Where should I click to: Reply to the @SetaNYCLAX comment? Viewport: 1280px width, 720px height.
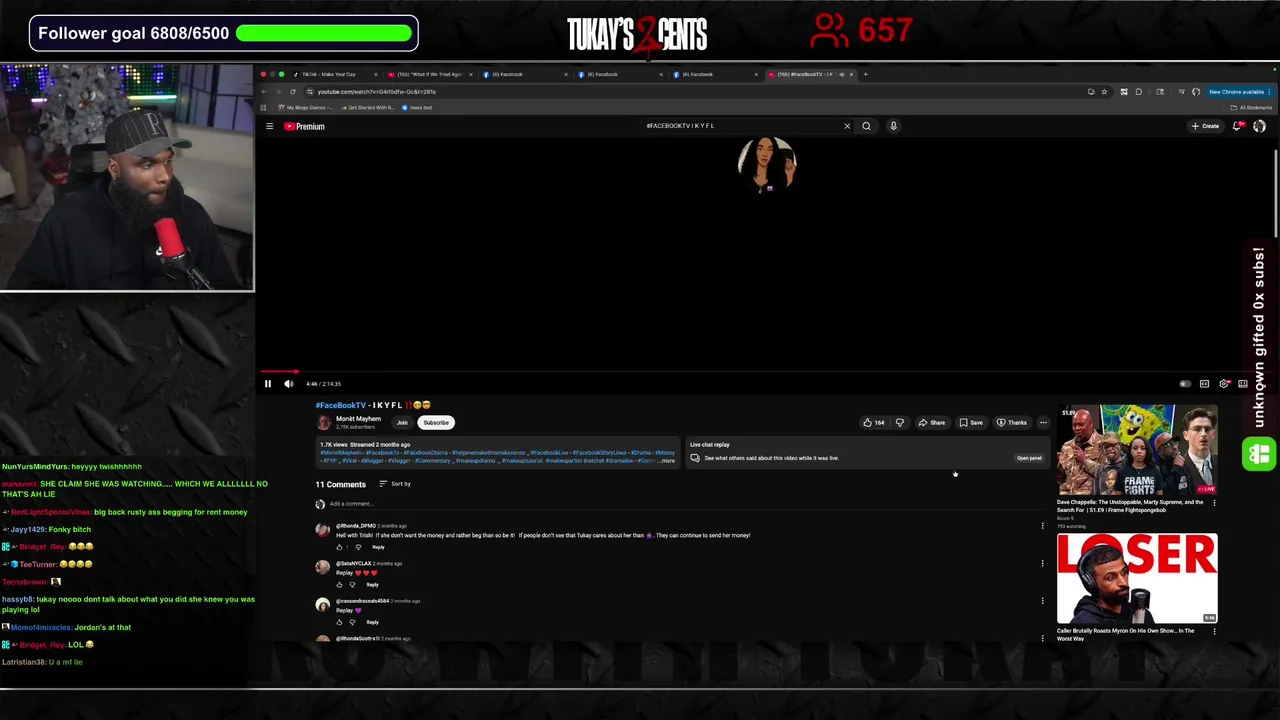pos(372,584)
